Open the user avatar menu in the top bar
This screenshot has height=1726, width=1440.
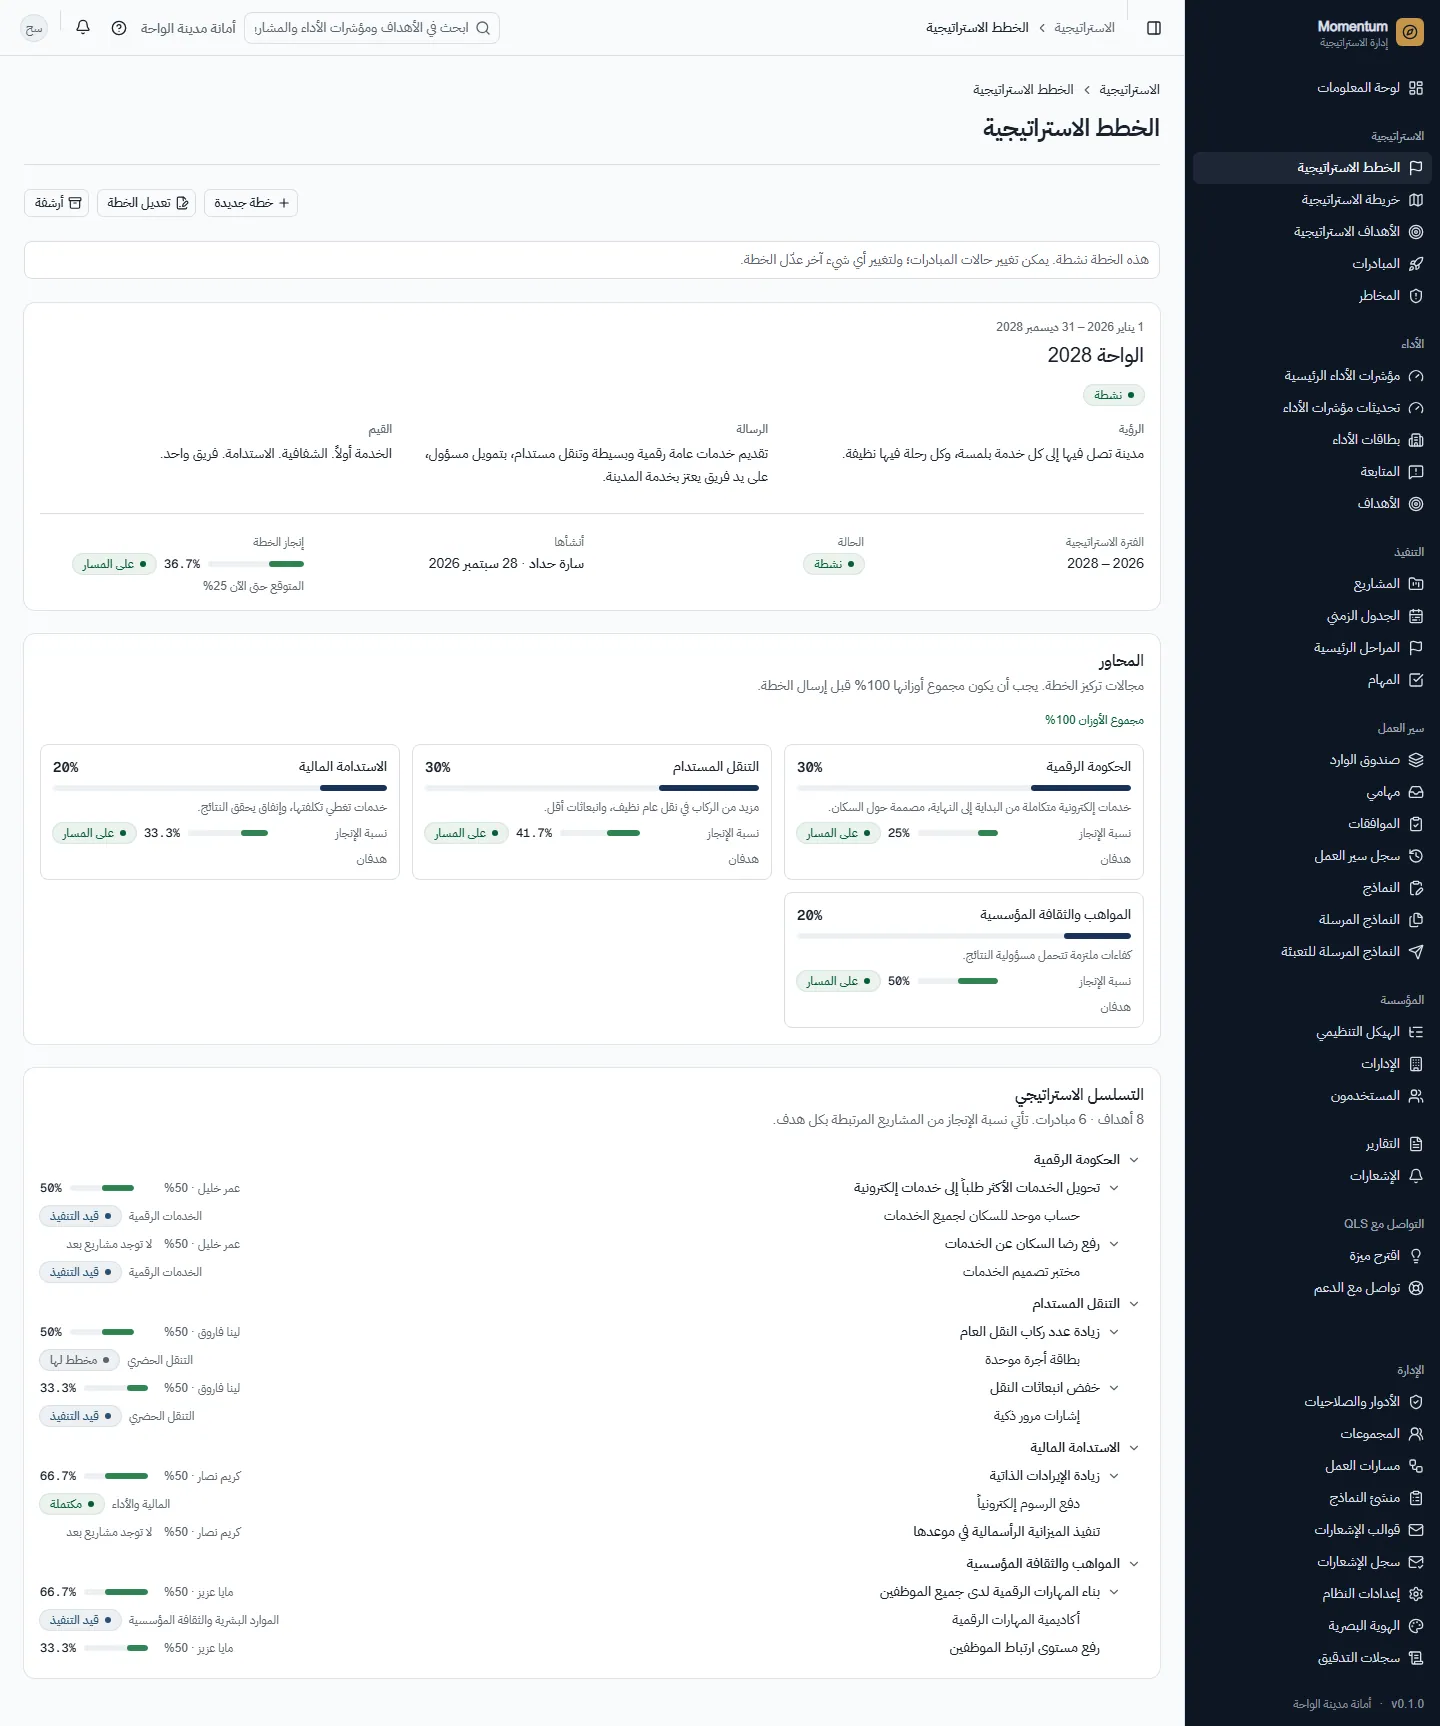pos(34,28)
